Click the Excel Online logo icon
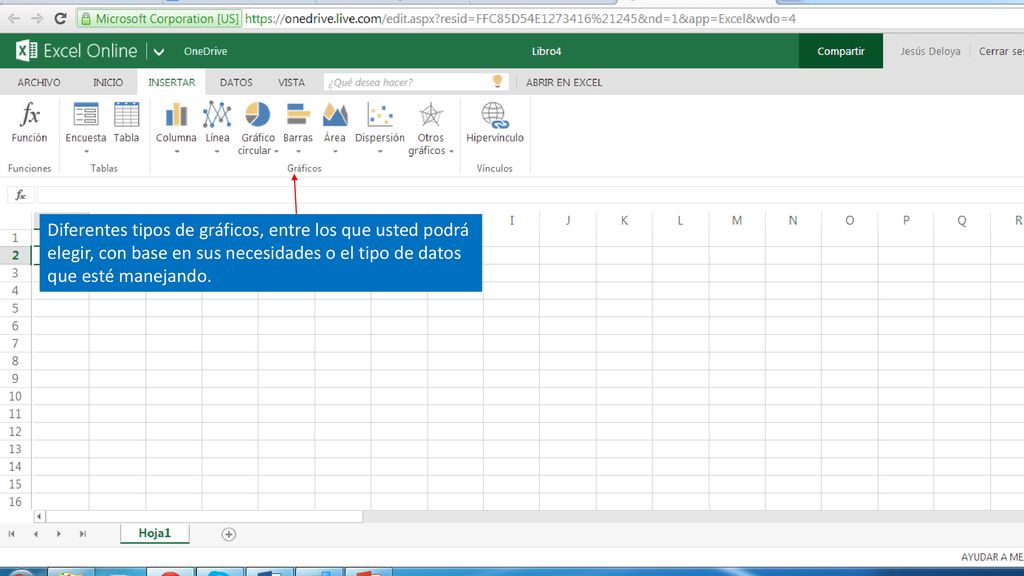1024x576 pixels. coord(26,51)
